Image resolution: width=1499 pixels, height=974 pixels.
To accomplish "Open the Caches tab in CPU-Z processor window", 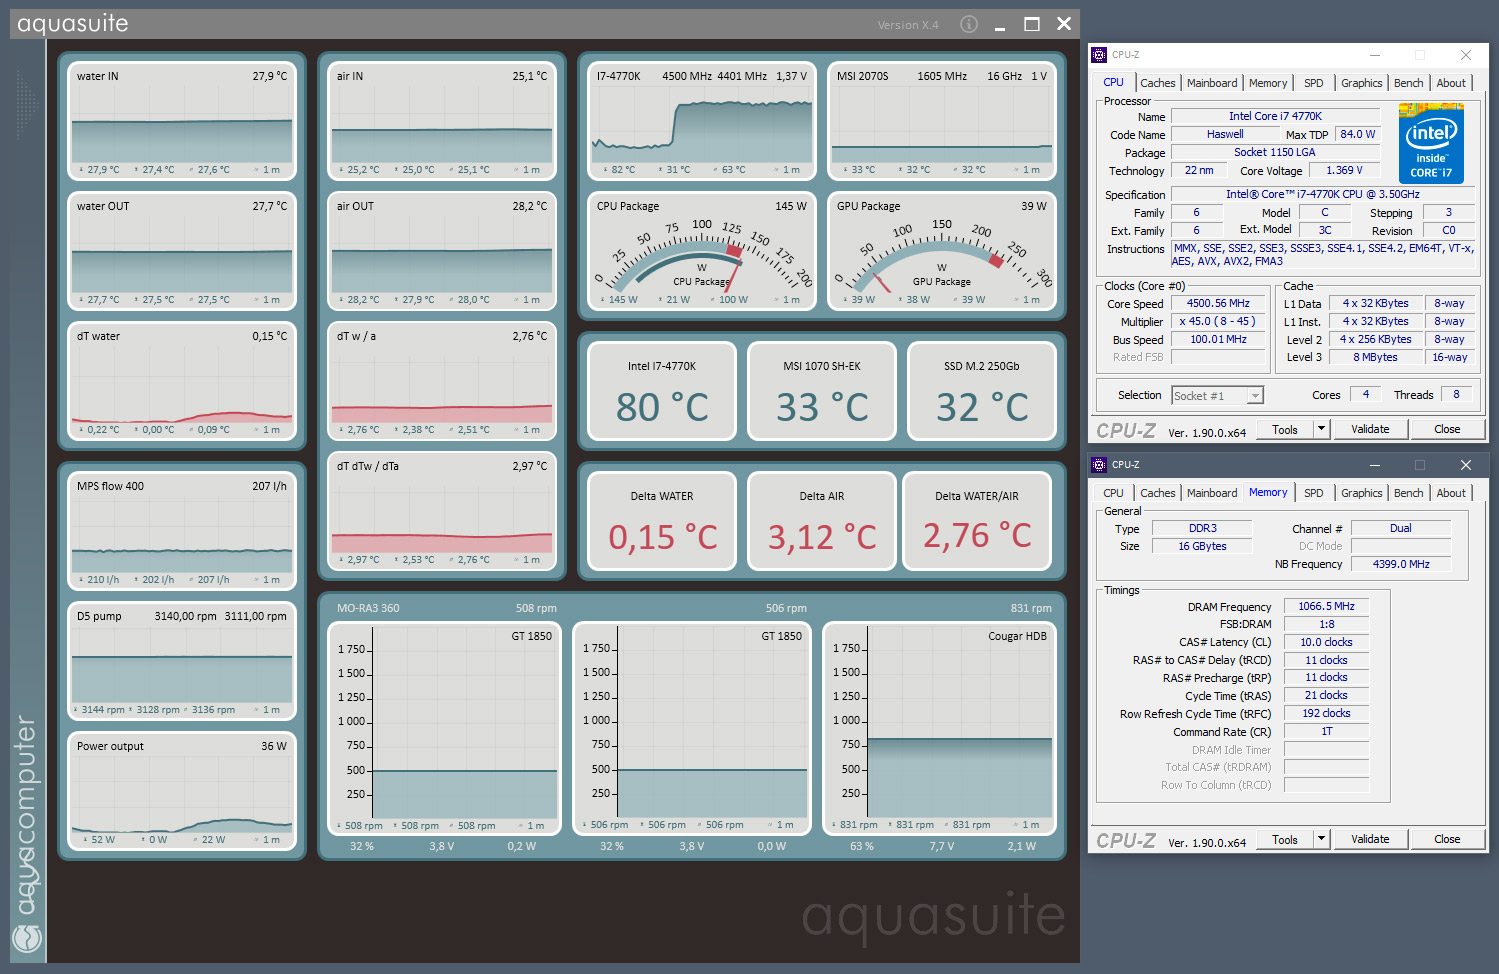I will click(1158, 83).
